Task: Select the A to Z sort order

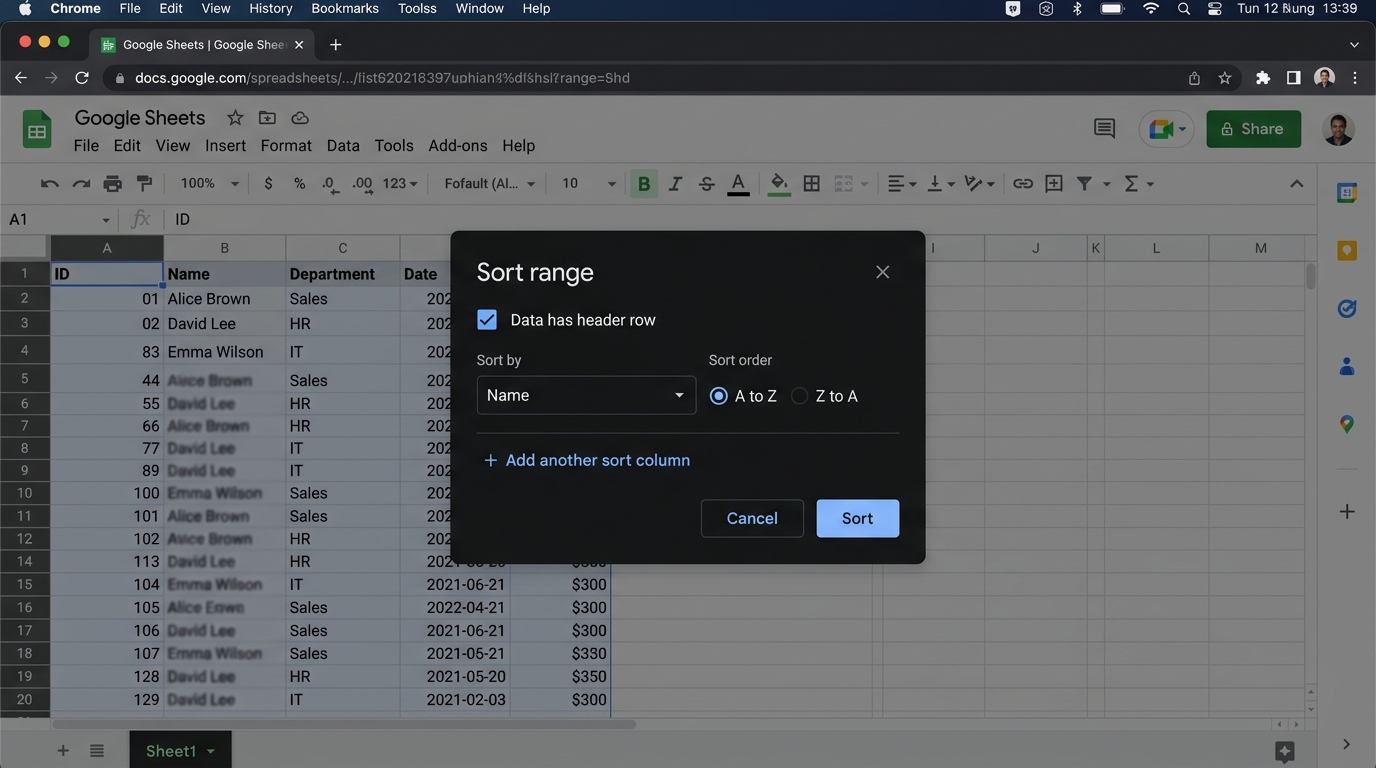Action: coord(718,396)
